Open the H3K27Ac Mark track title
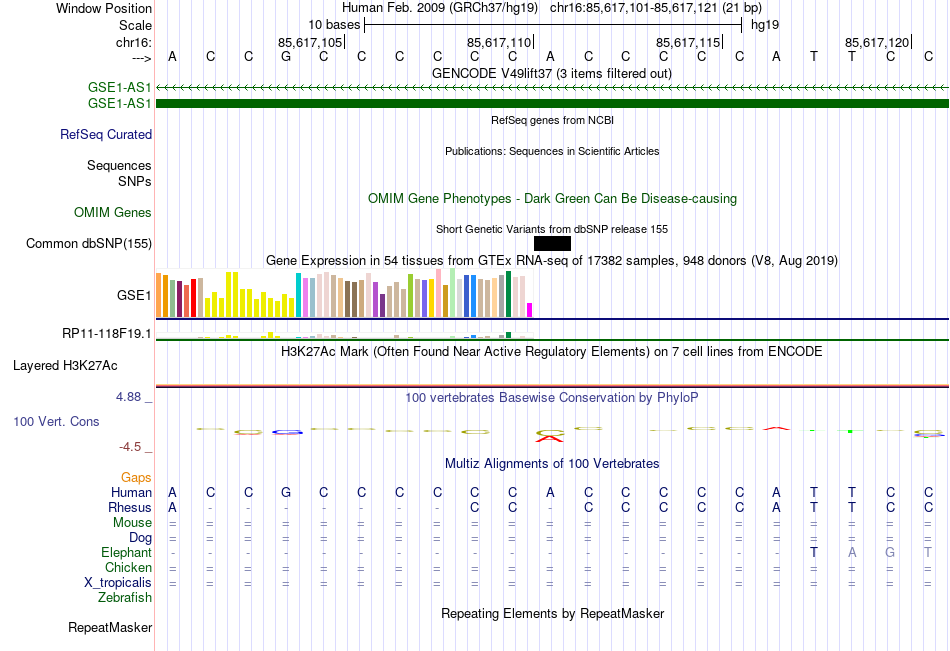 coord(552,352)
